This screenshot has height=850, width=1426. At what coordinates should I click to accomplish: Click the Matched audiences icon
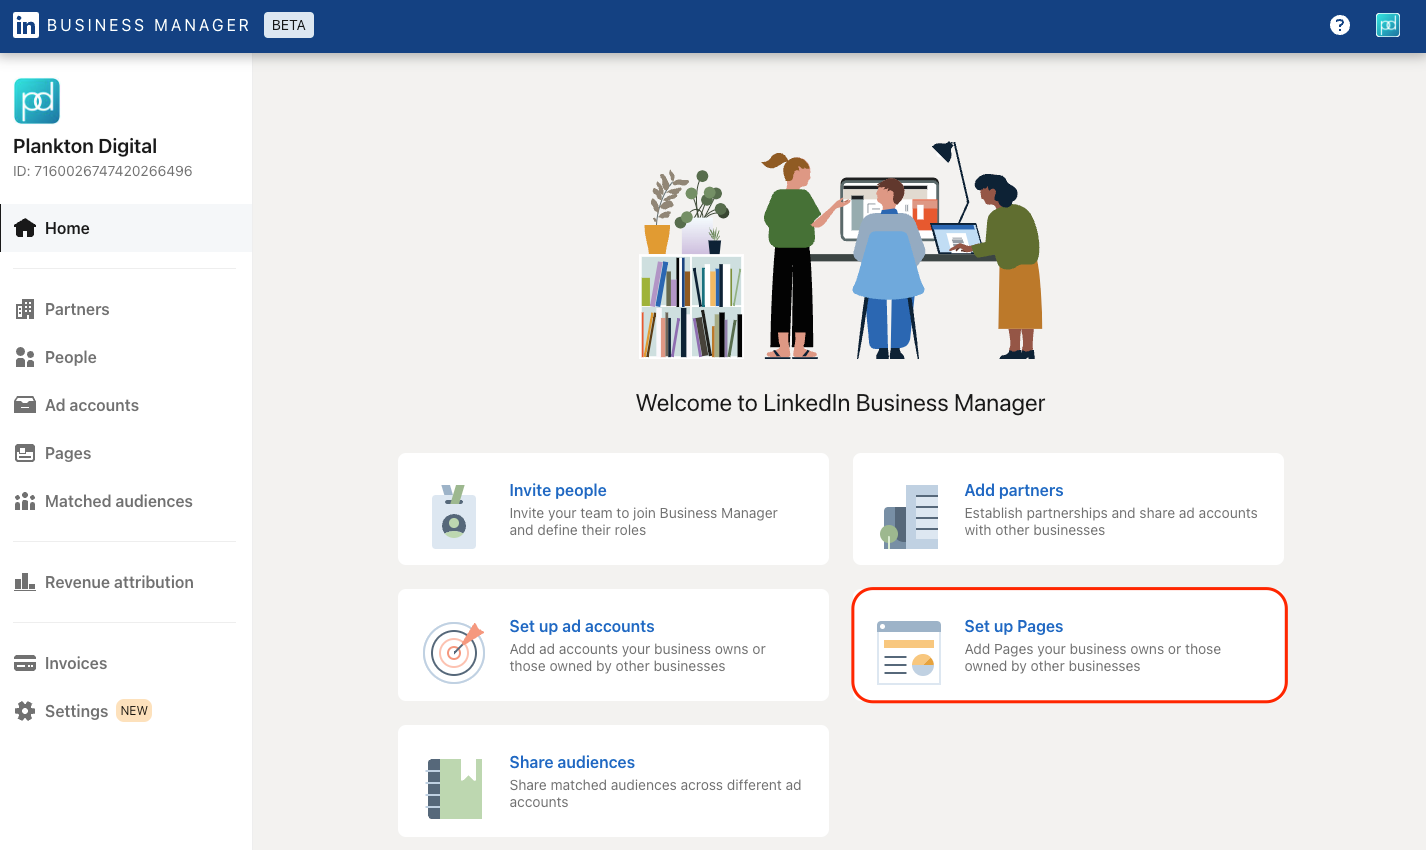[24, 500]
